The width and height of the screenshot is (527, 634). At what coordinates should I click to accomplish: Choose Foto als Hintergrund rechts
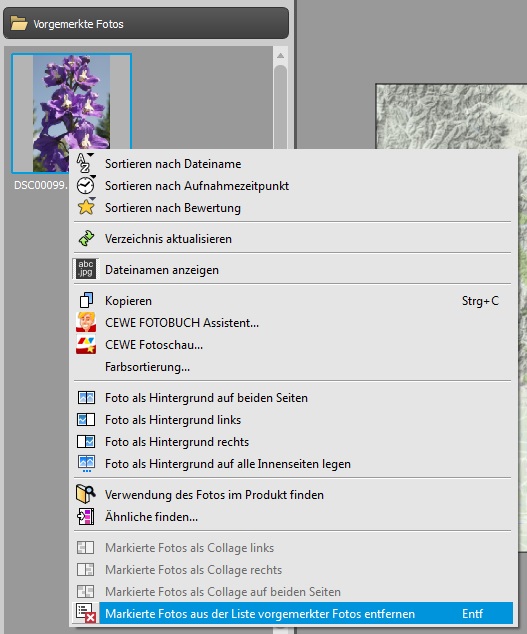(177, 442)
